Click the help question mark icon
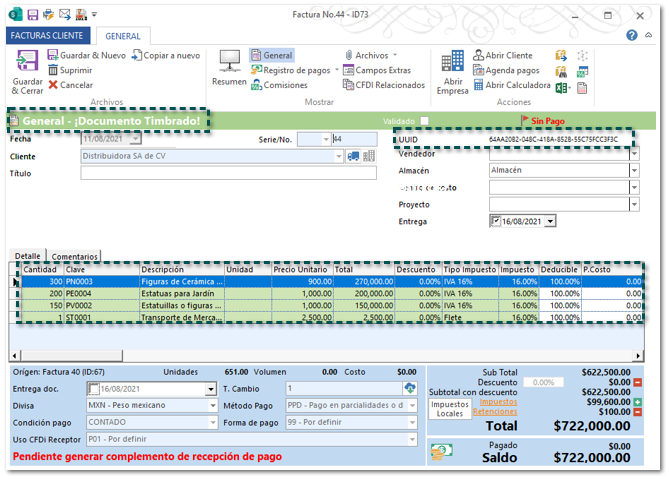The image size is (669, 479). [x=632, y=35]
